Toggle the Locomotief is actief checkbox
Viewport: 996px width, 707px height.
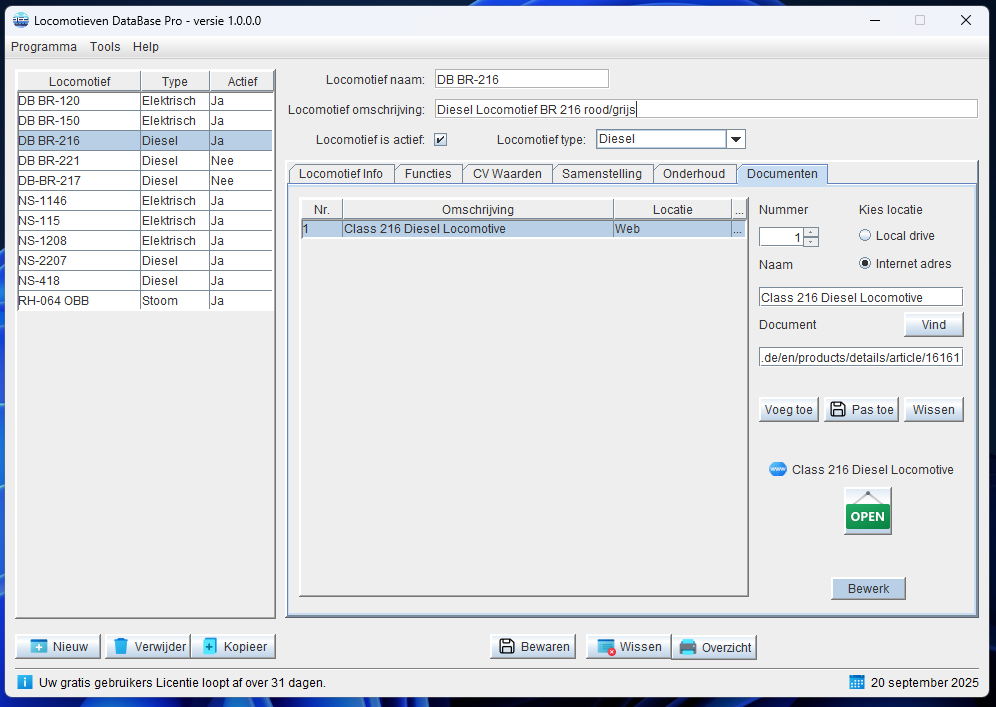tap(440, 139)
